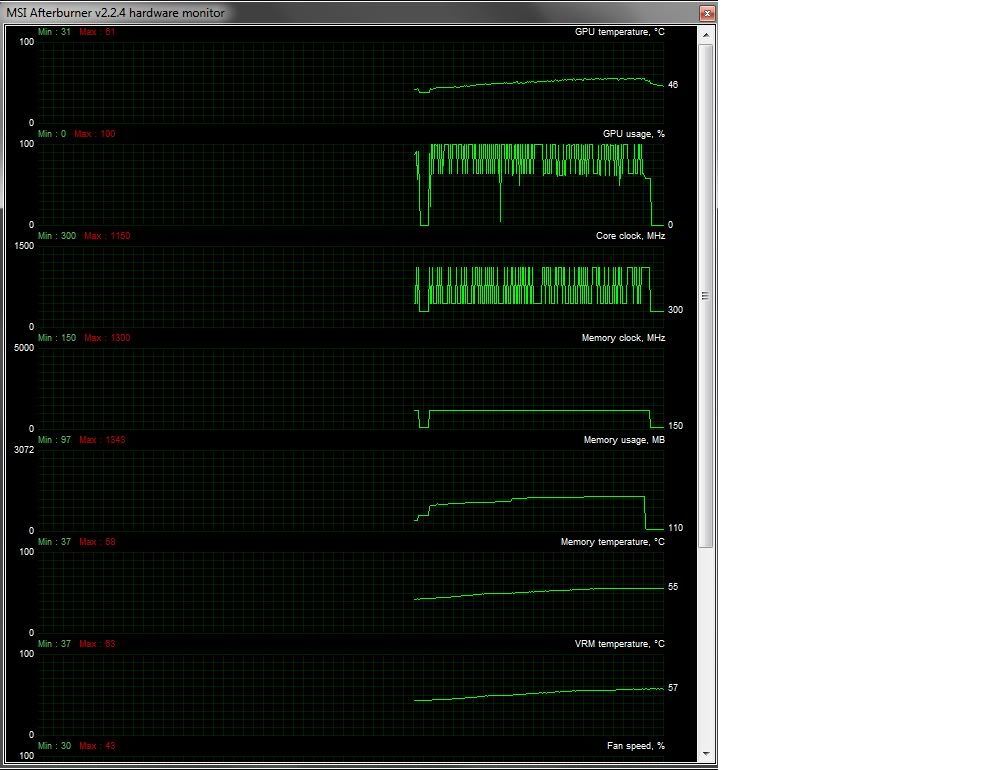Click the 'Core clock, MHz' label
The height and width of the screenshot is (770, 1008).
(x=631, y=236)
